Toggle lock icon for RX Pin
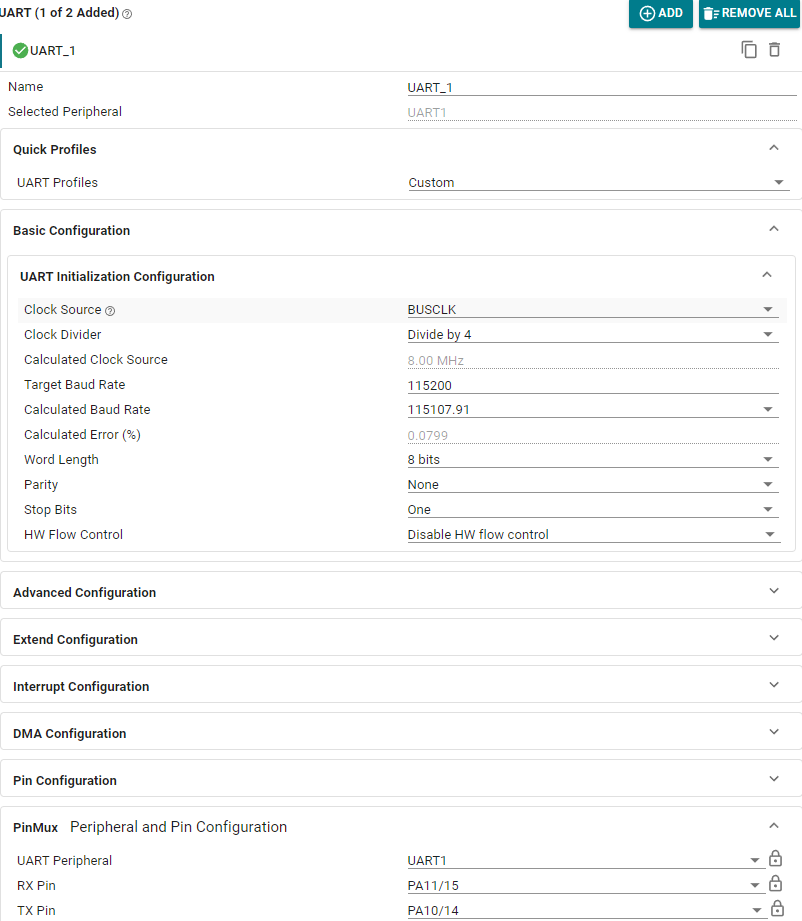Viewport: 802px width, 921px height. pyautogui.click(x=775, y=884)
